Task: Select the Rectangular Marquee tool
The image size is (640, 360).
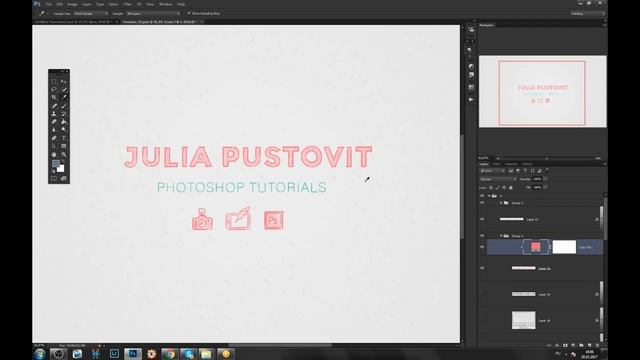Action: [54, 82]
